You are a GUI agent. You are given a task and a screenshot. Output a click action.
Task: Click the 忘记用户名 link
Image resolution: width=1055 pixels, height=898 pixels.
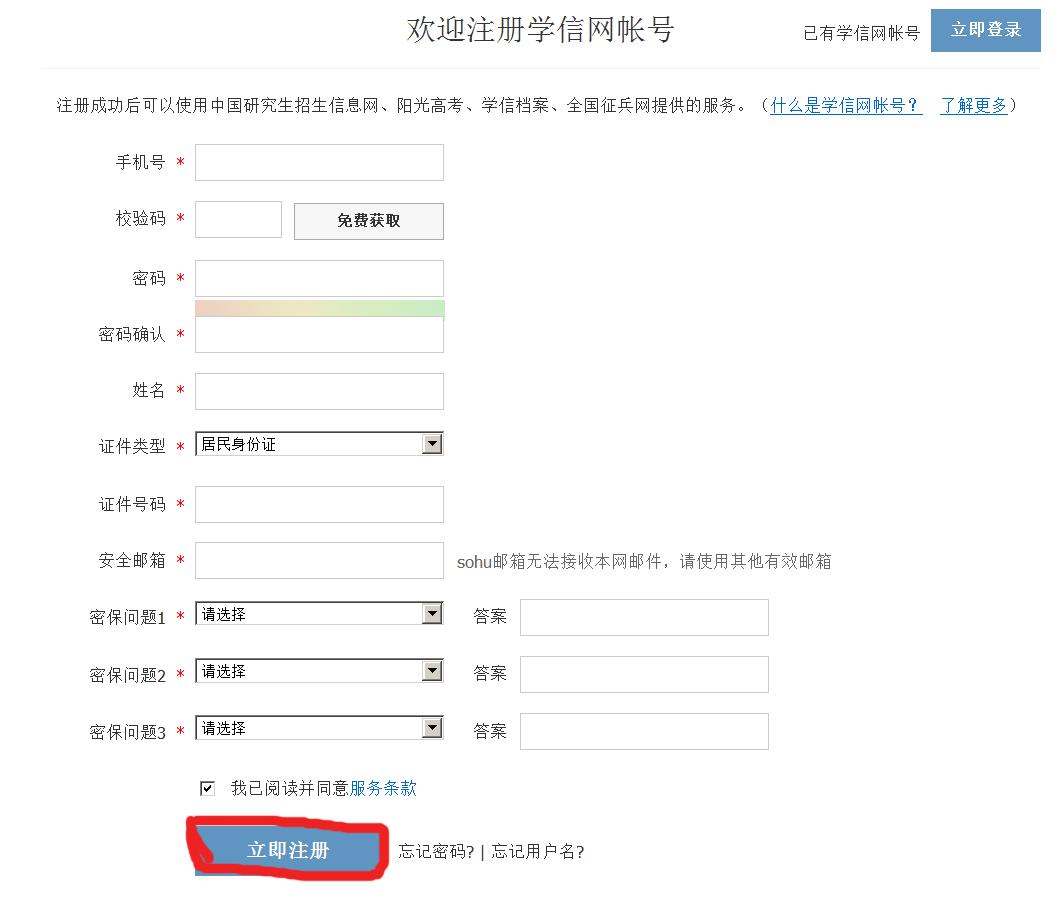(x=538, y=852)
